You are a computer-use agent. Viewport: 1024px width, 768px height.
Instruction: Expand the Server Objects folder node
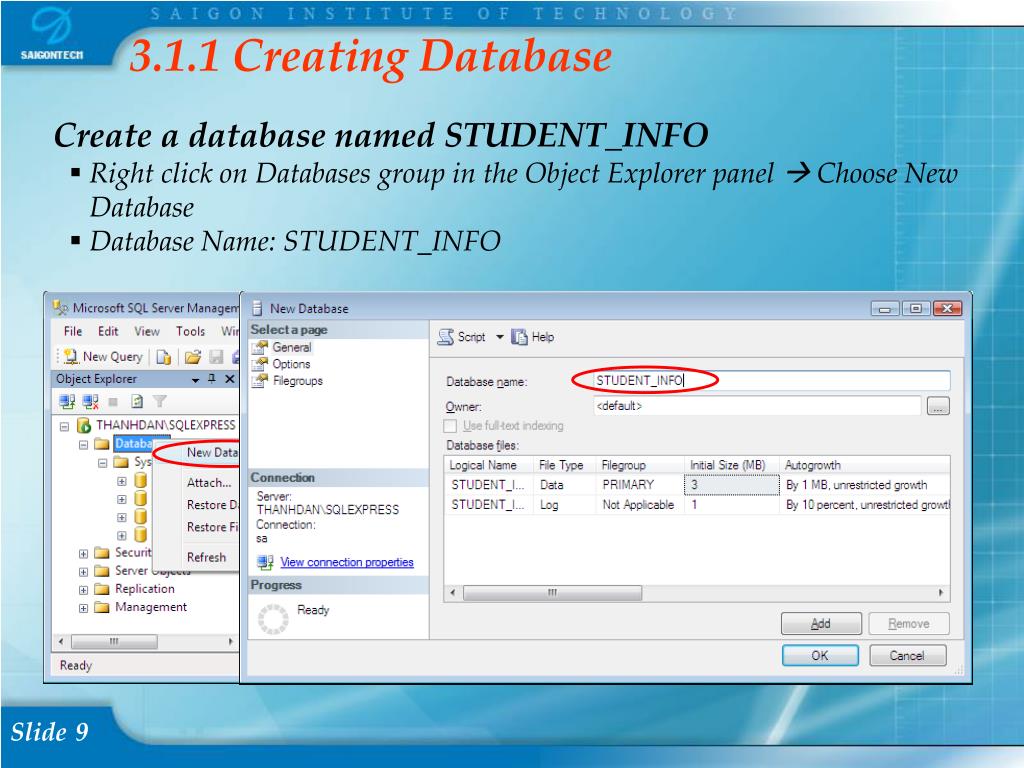coord(83,572)
